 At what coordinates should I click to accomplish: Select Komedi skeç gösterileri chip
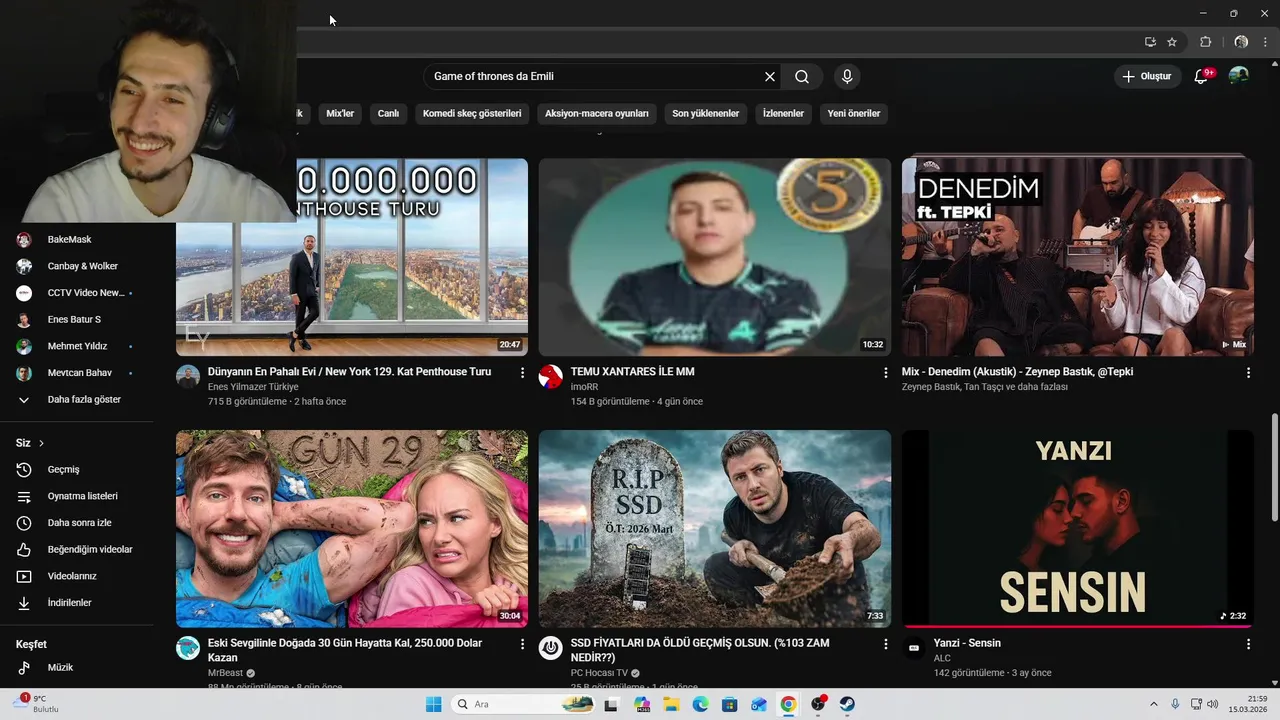[x=472, y=113]
